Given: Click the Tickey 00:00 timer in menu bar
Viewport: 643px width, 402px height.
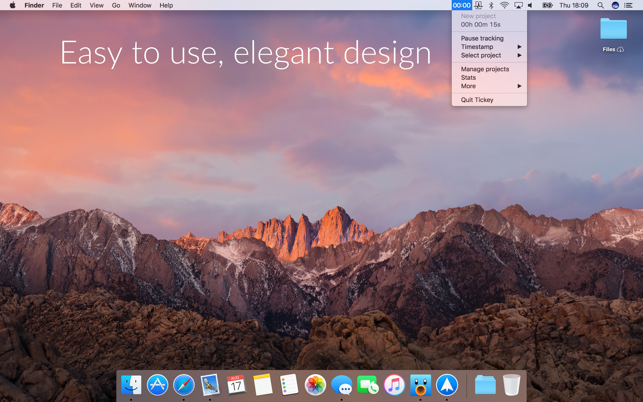Looking at the screenshot, I should 461,5.
